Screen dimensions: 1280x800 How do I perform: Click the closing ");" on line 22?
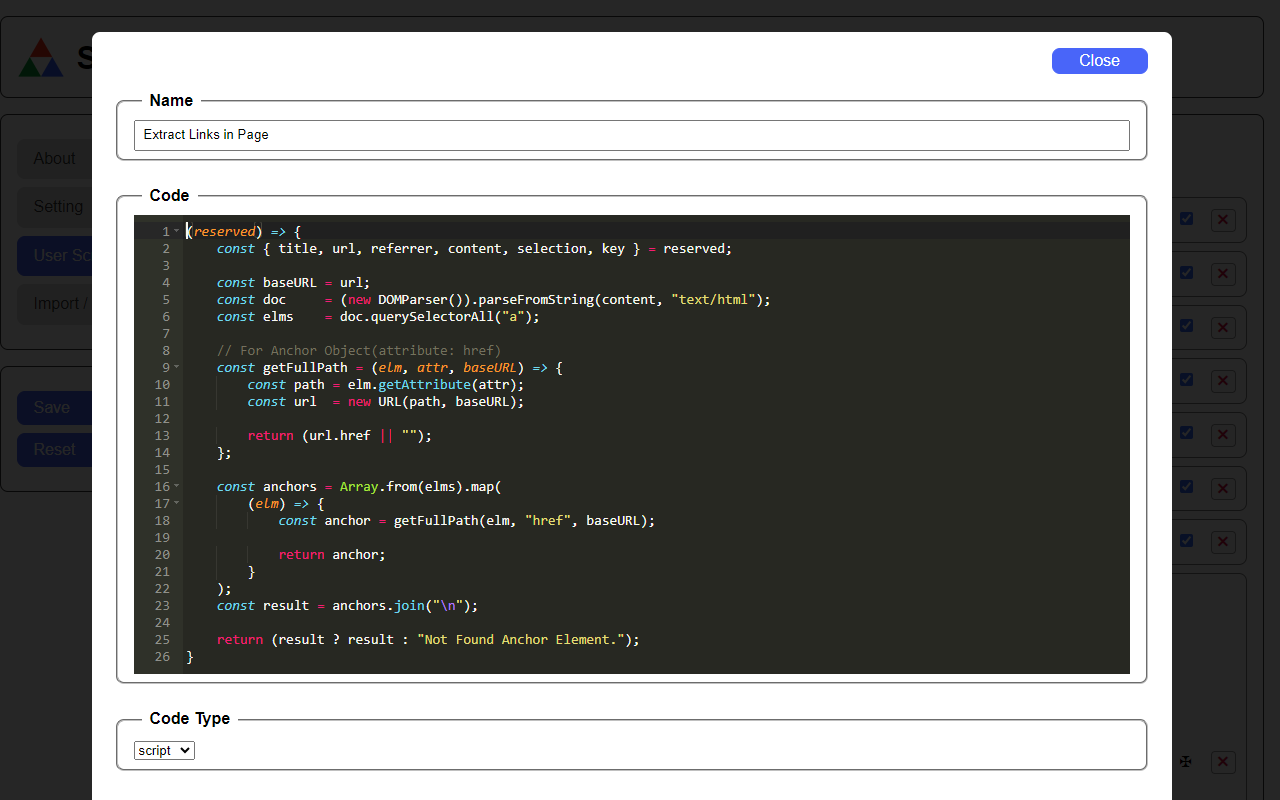tap(225, 588)
